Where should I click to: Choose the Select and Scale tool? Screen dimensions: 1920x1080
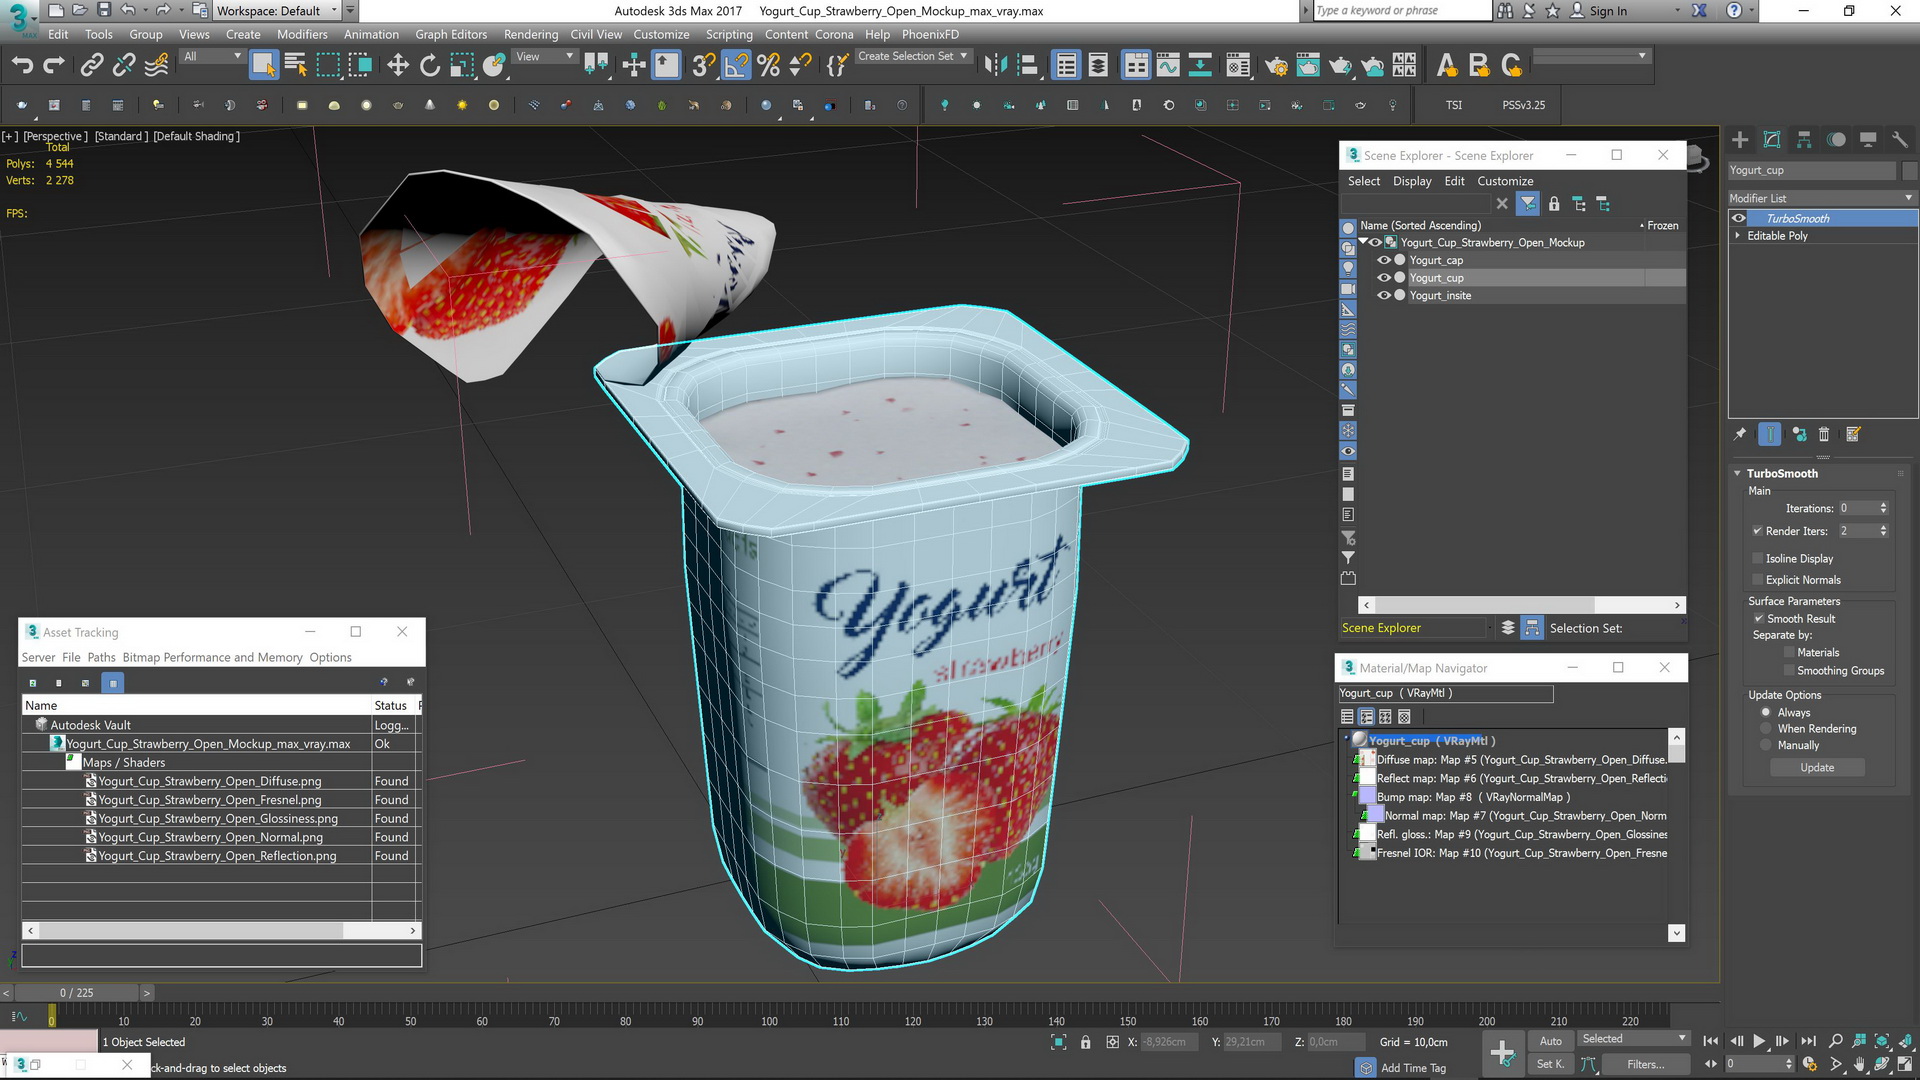[x=462, y=66]
